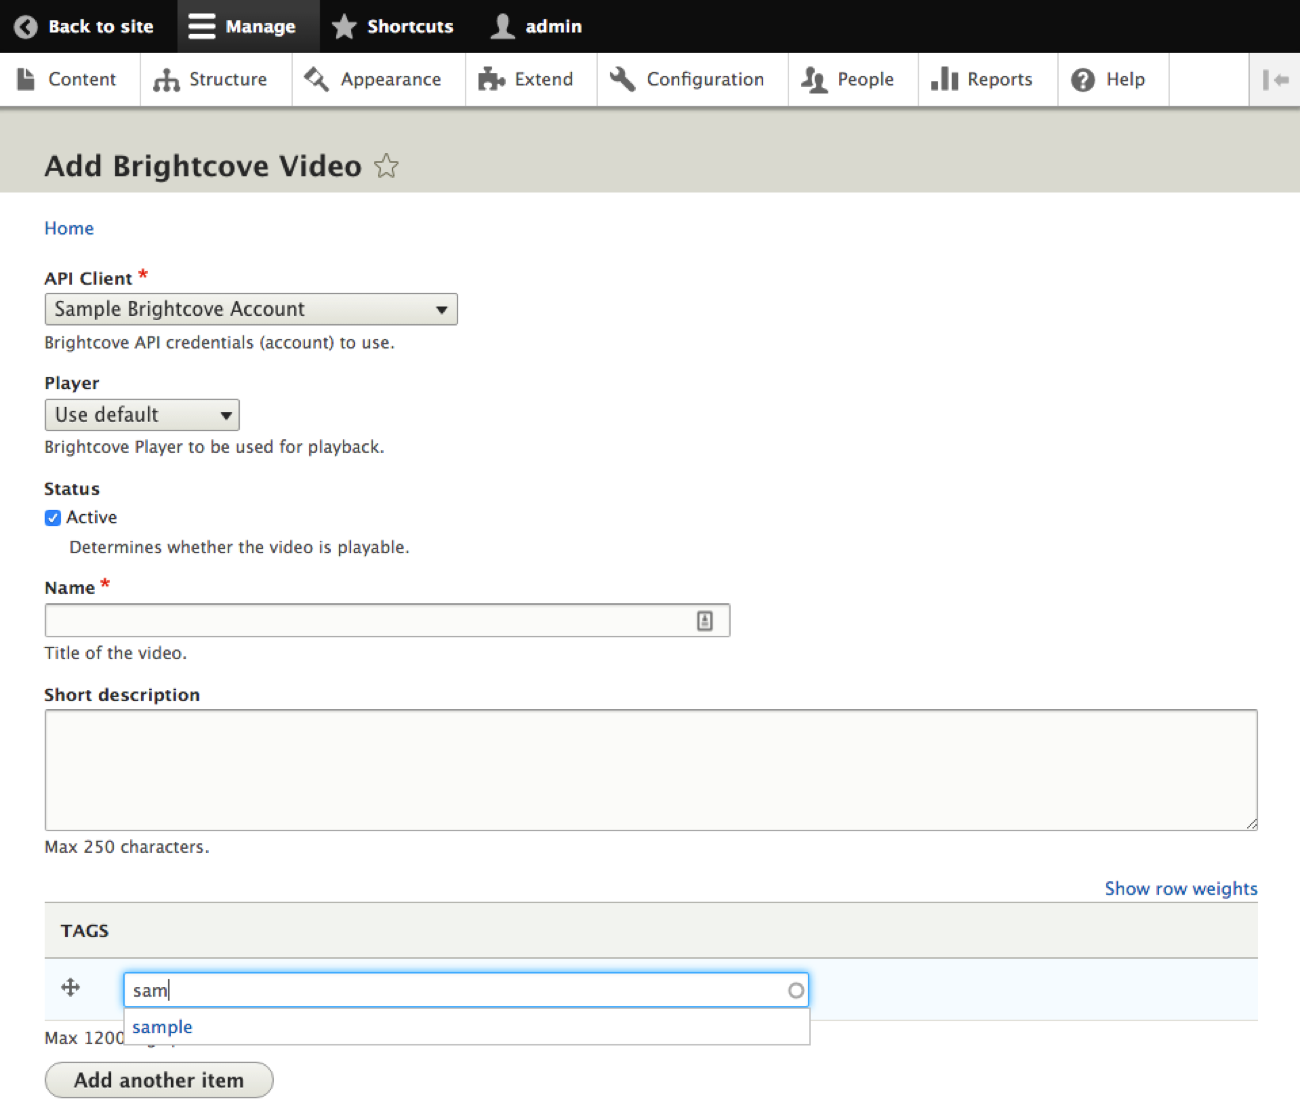Click the Extend puzzle piece icon
Viewport: 1300px width, 1115px height.
click(491, 80)
